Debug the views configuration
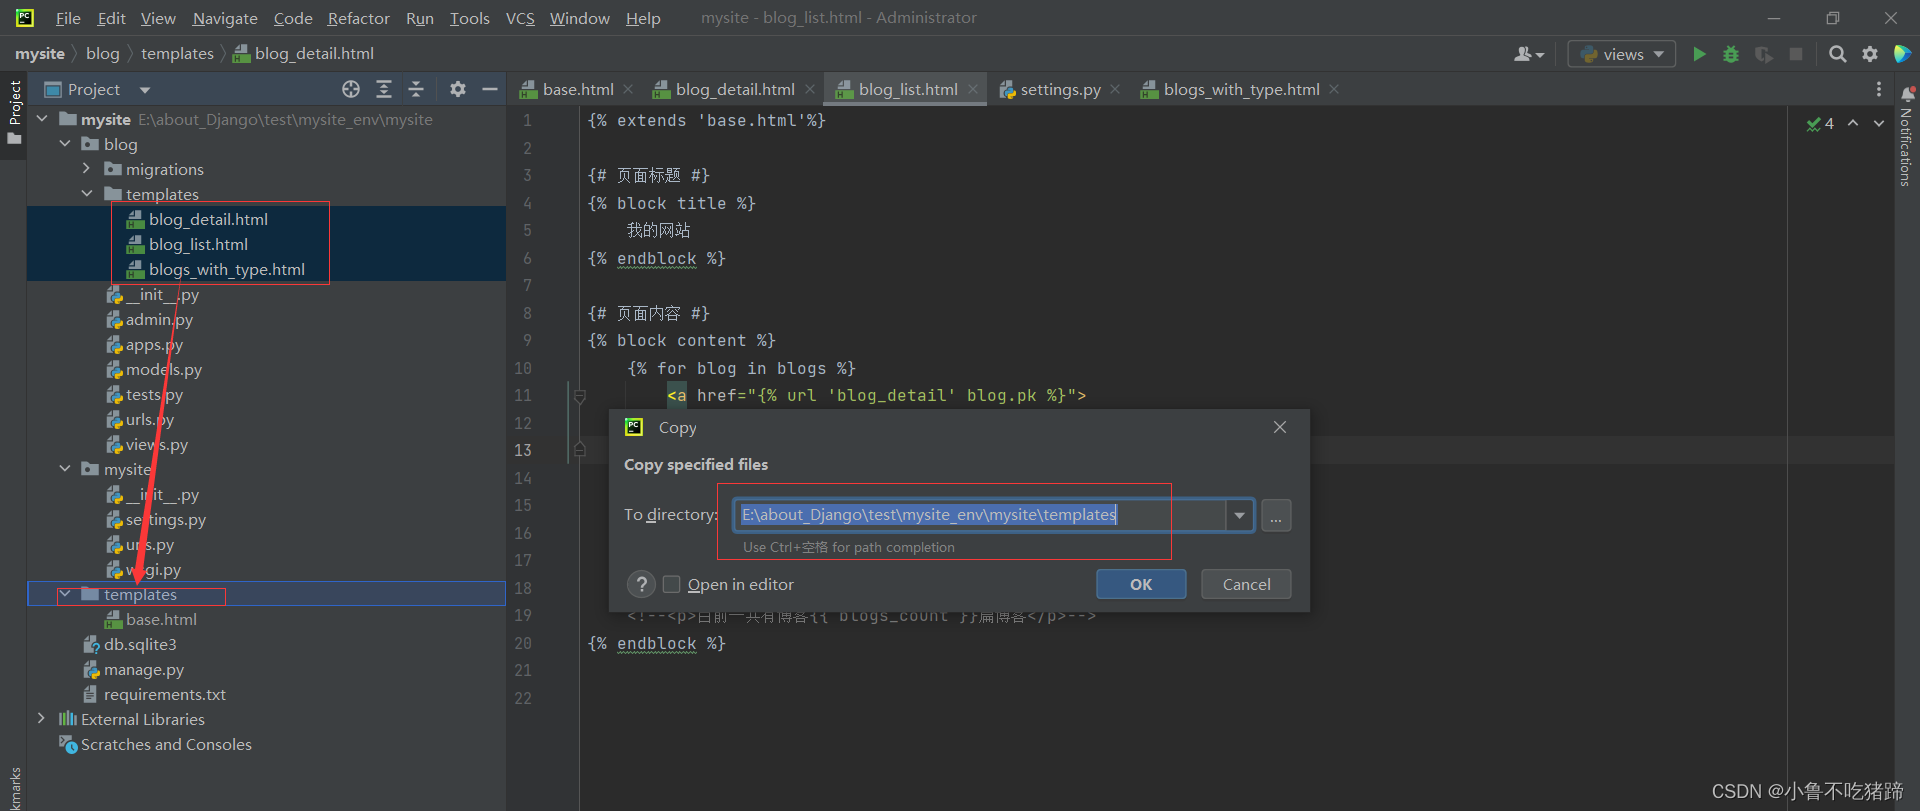Image resolution: width=1920 pixels, height=811 pixels. coord(1731,54)
